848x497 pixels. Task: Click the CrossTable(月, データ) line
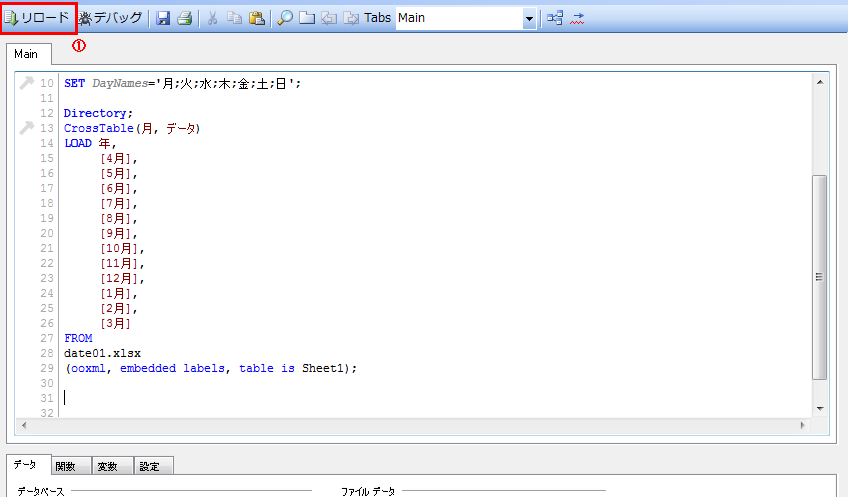[132, 128]
